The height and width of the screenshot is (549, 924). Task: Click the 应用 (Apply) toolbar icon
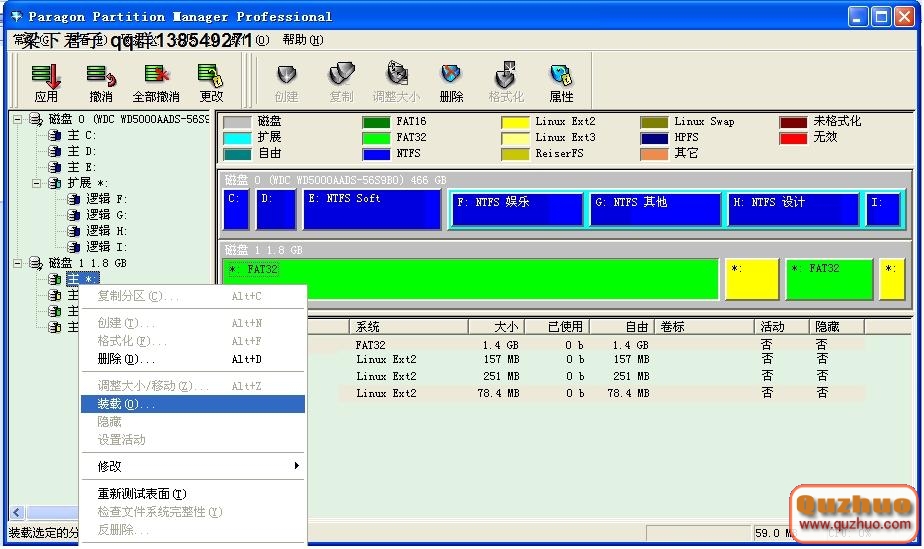(46, 82)
